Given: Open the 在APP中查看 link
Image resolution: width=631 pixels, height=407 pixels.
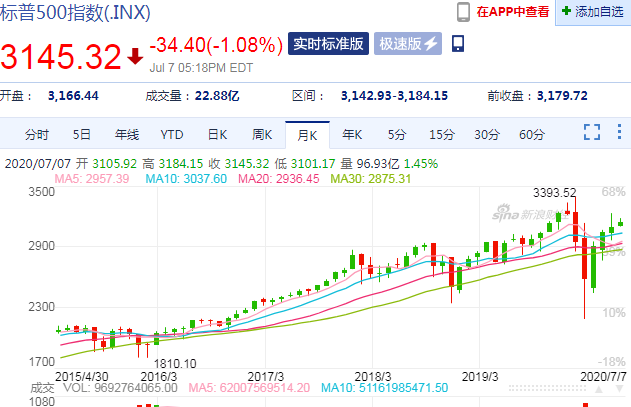Looking at the screenshot, I should 513,12.
